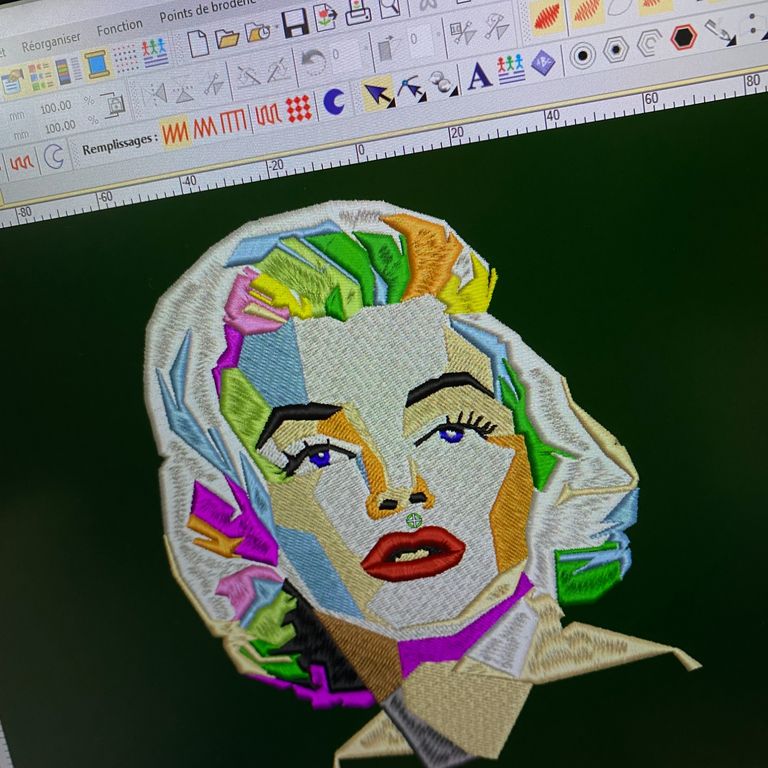The image size is (768, 768).
Task: Click the grayed mirror-horizontal icon
Action: pyautogui.click(x=157, y=94)
